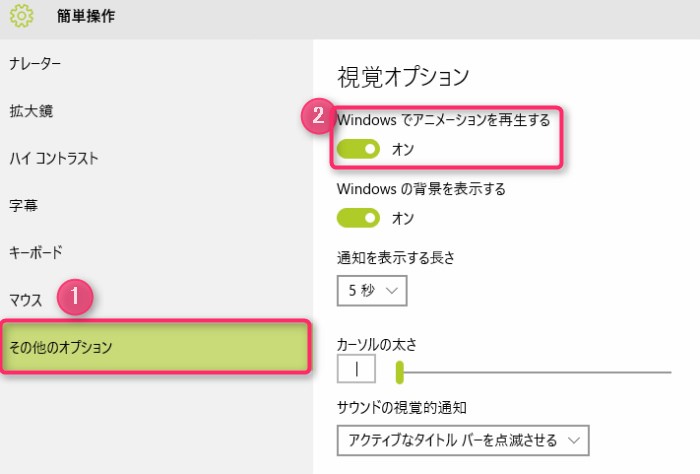Open the 拡大鏡 settings page
This screenshot has height=474, width=700.
pyautogui.click(x=30, y=111)
